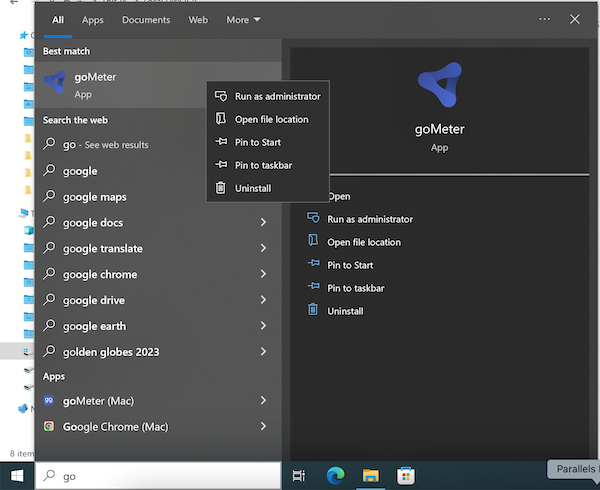
Task: Expand google drive suggestion arrow
Action: pyautogui.click(x=263, y=300)
